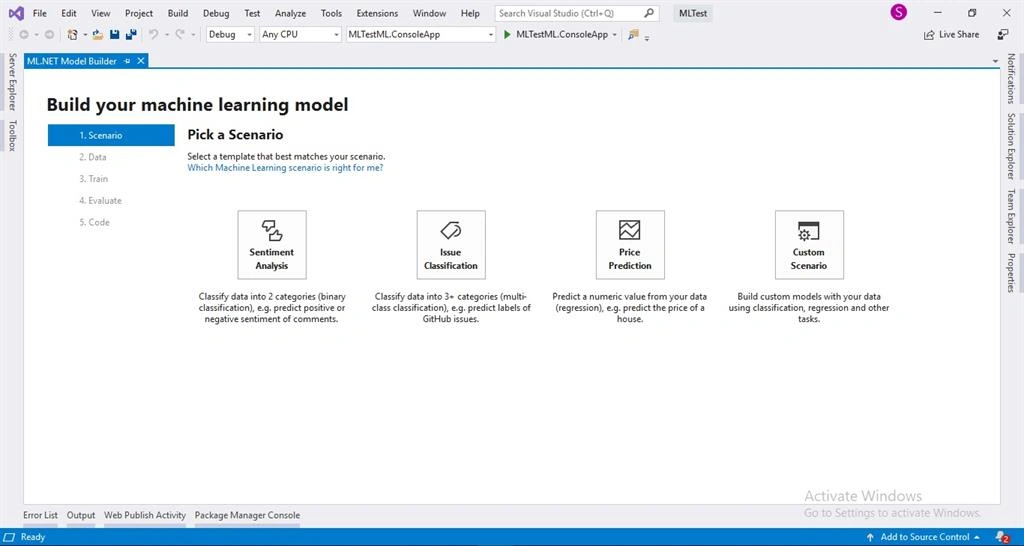Screen dimensions: 1024x546
Task: Close the ML.NET Model Builder tab
Action: pyautogui.click(x=140, y=61)
